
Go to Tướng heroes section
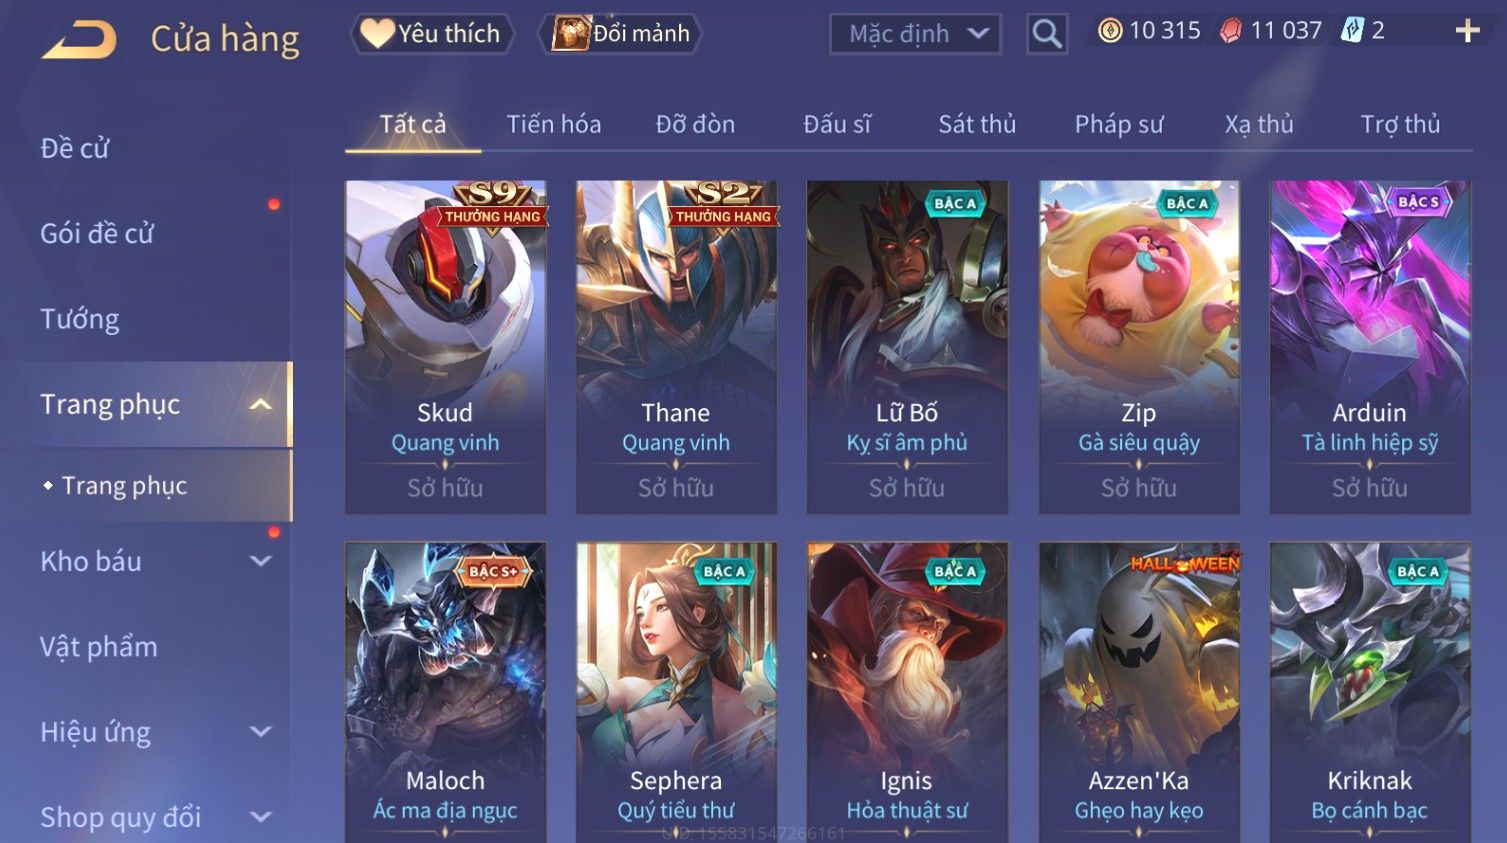[x=80, y=319]
